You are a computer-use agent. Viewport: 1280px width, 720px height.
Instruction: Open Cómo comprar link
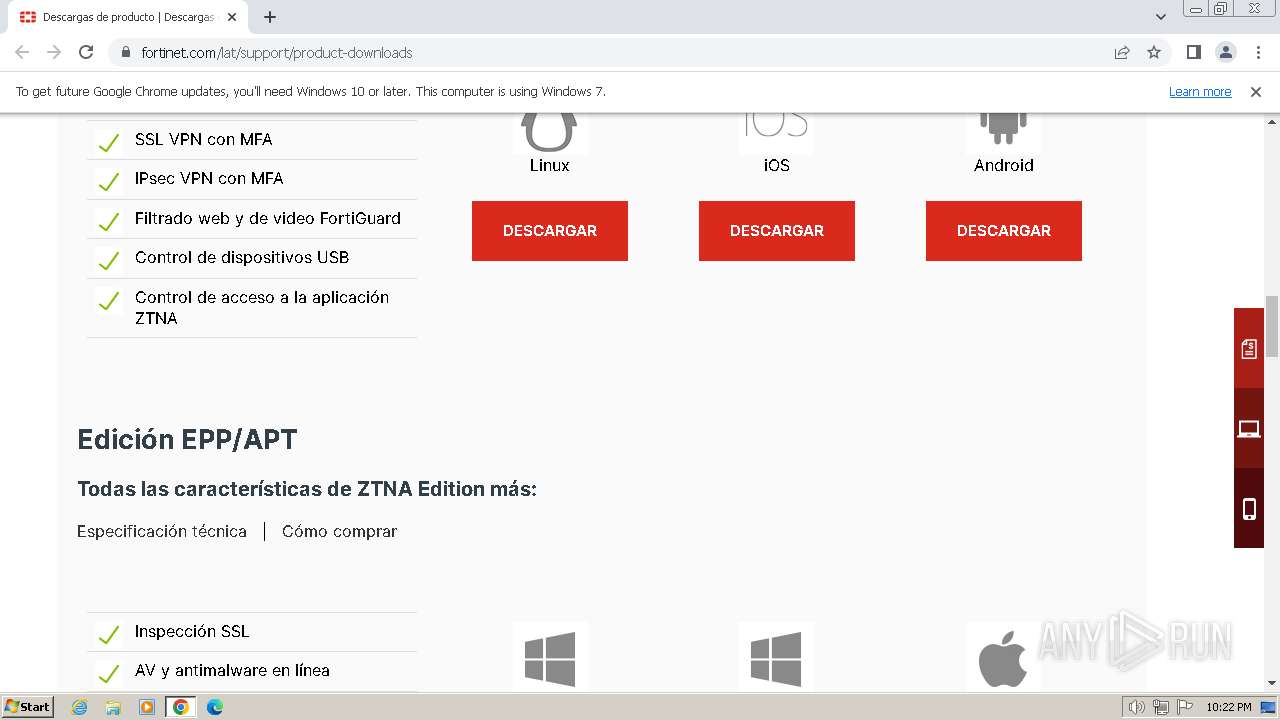[339, 531]
